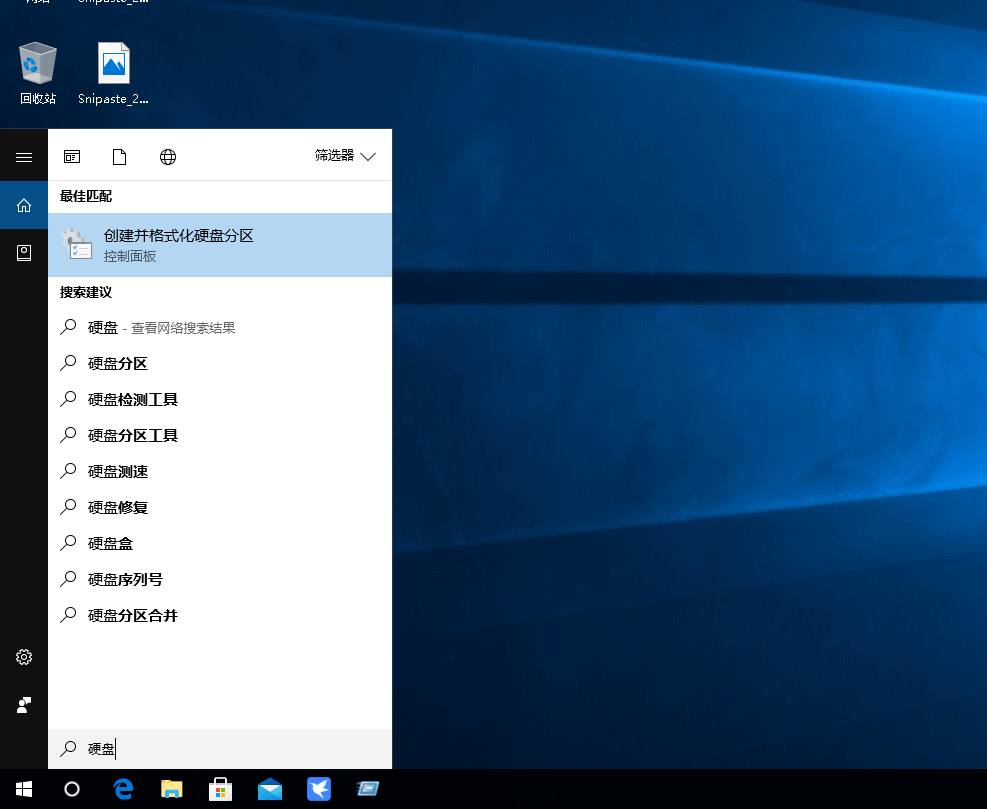Filter results by Web globe icon
The width and height of the screenshot is (987, 809).
point(168,157)
